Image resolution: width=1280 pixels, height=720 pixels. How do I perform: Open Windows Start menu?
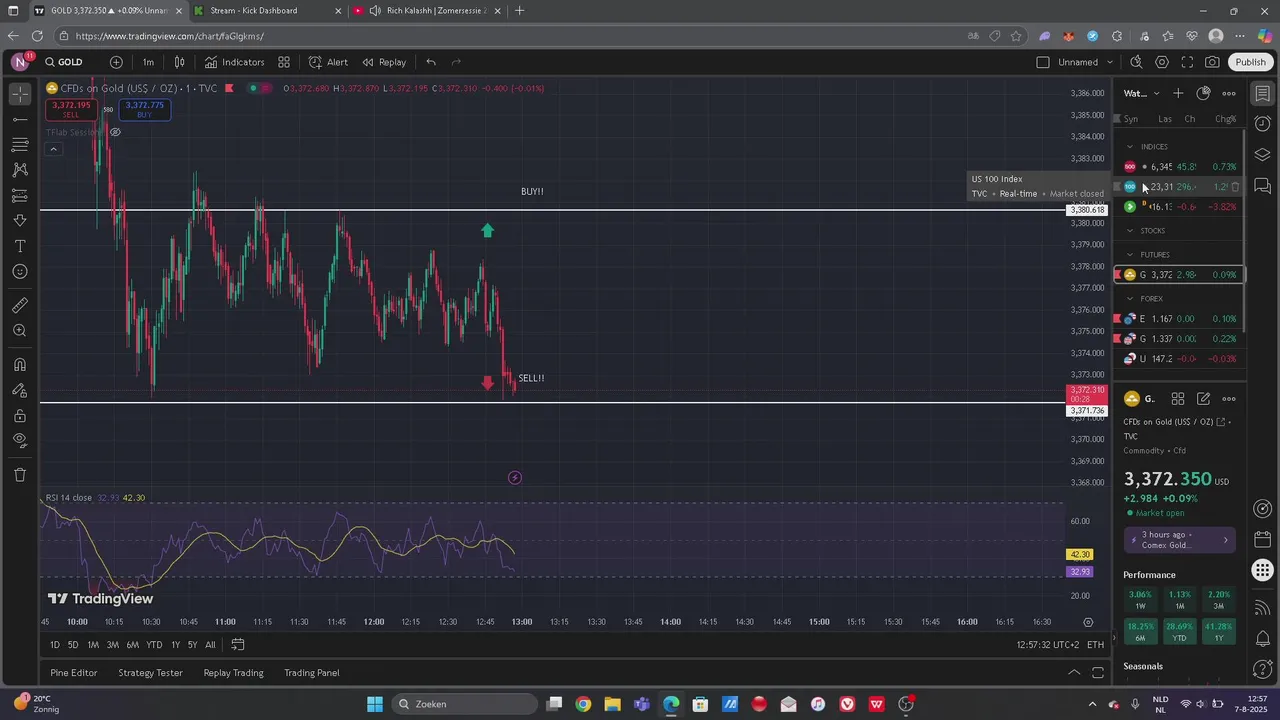(x=374, y=704)
